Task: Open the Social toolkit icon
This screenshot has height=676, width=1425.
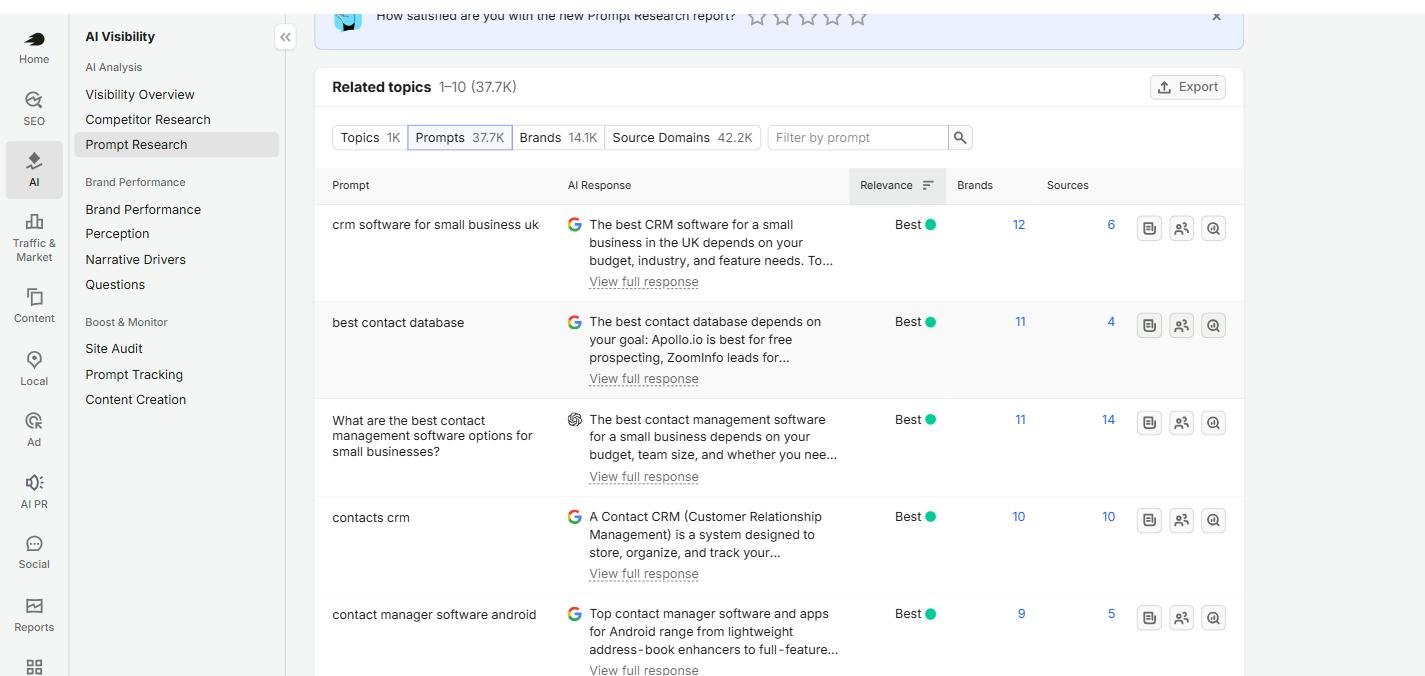Action: (34, 552)
